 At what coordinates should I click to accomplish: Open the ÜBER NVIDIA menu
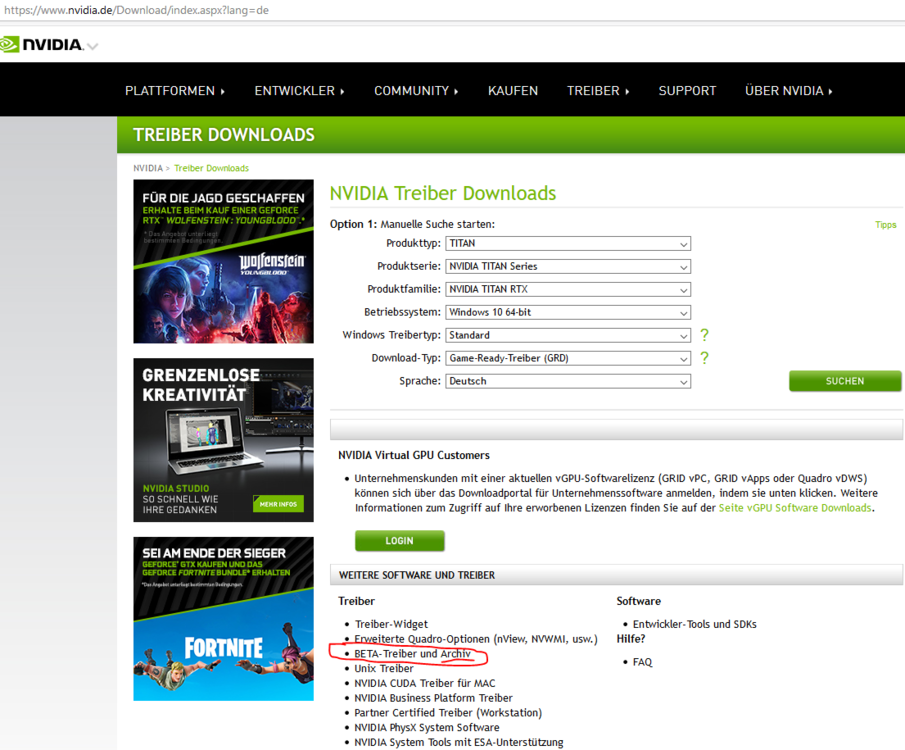(788, 91)
